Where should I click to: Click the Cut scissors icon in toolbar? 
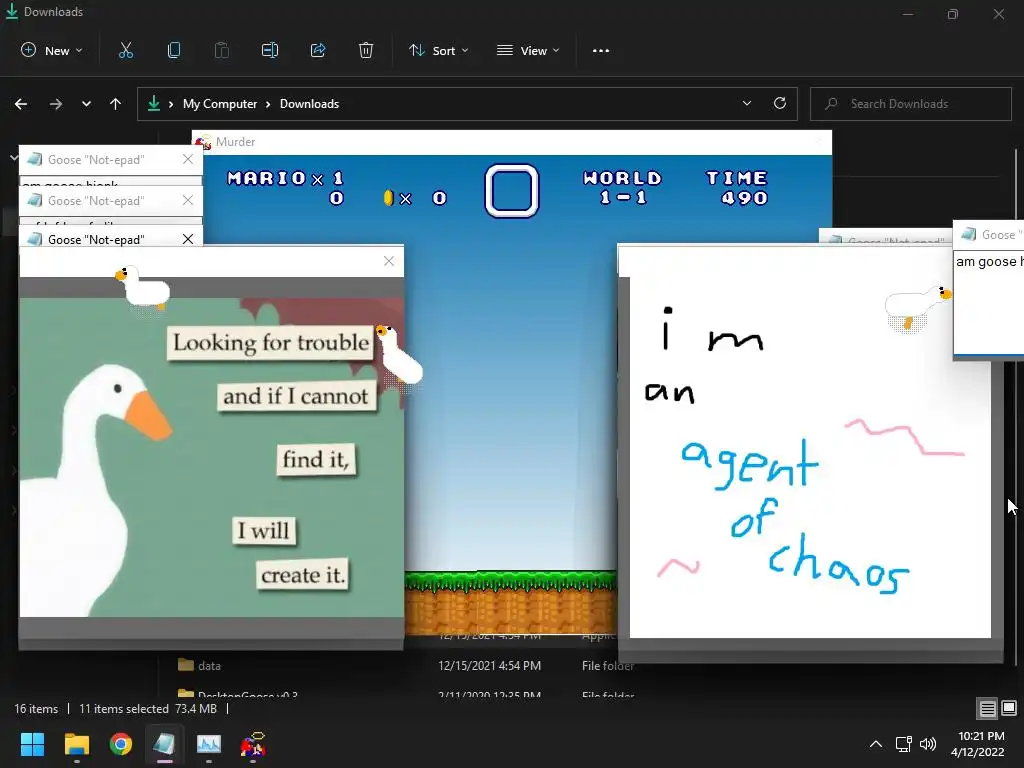126,50
